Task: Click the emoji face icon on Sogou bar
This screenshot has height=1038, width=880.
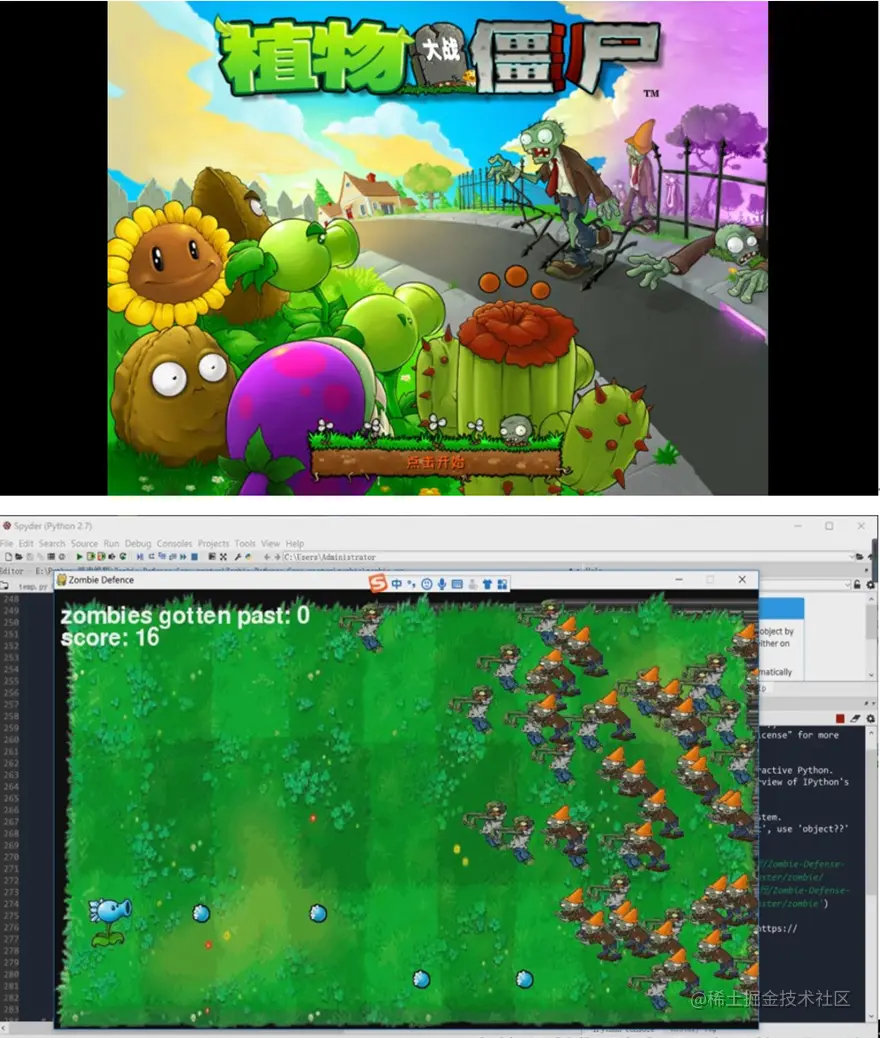Action: click(x=427, y=584)
